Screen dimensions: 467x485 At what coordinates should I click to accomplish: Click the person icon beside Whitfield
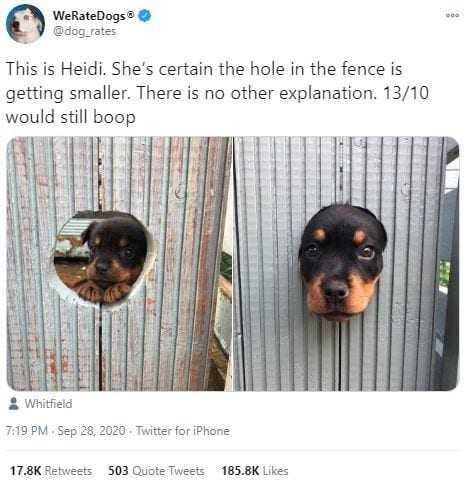coord(14,404)
